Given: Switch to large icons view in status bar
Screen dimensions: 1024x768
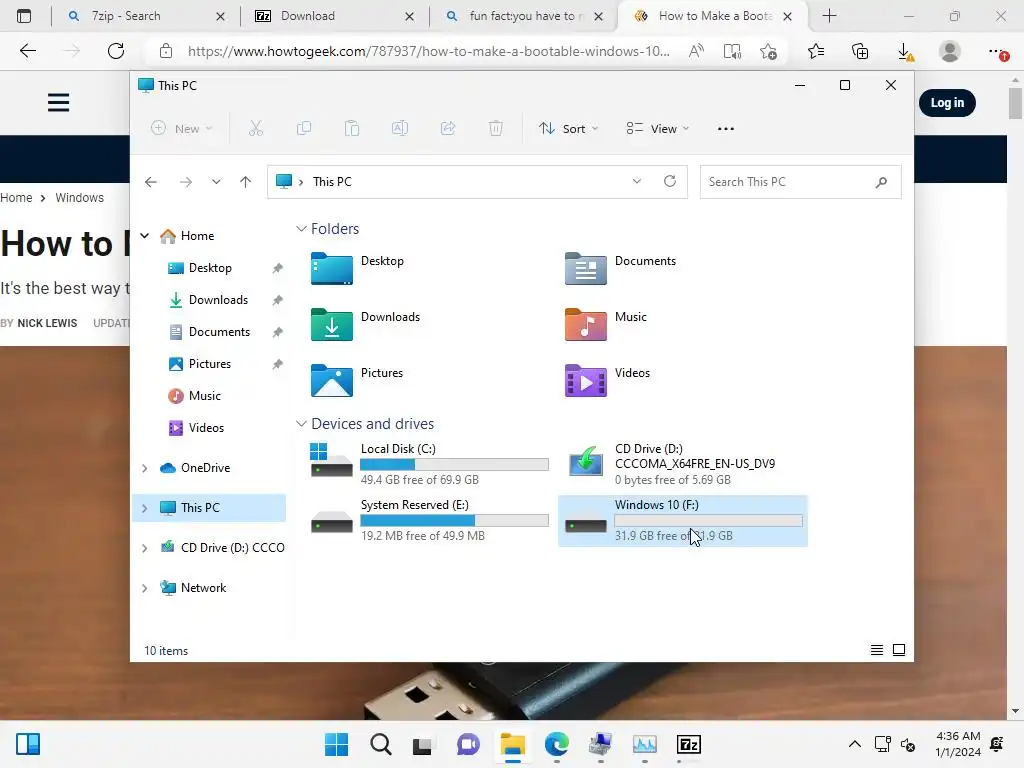Looking at the screenshot, I should point(899,650).
